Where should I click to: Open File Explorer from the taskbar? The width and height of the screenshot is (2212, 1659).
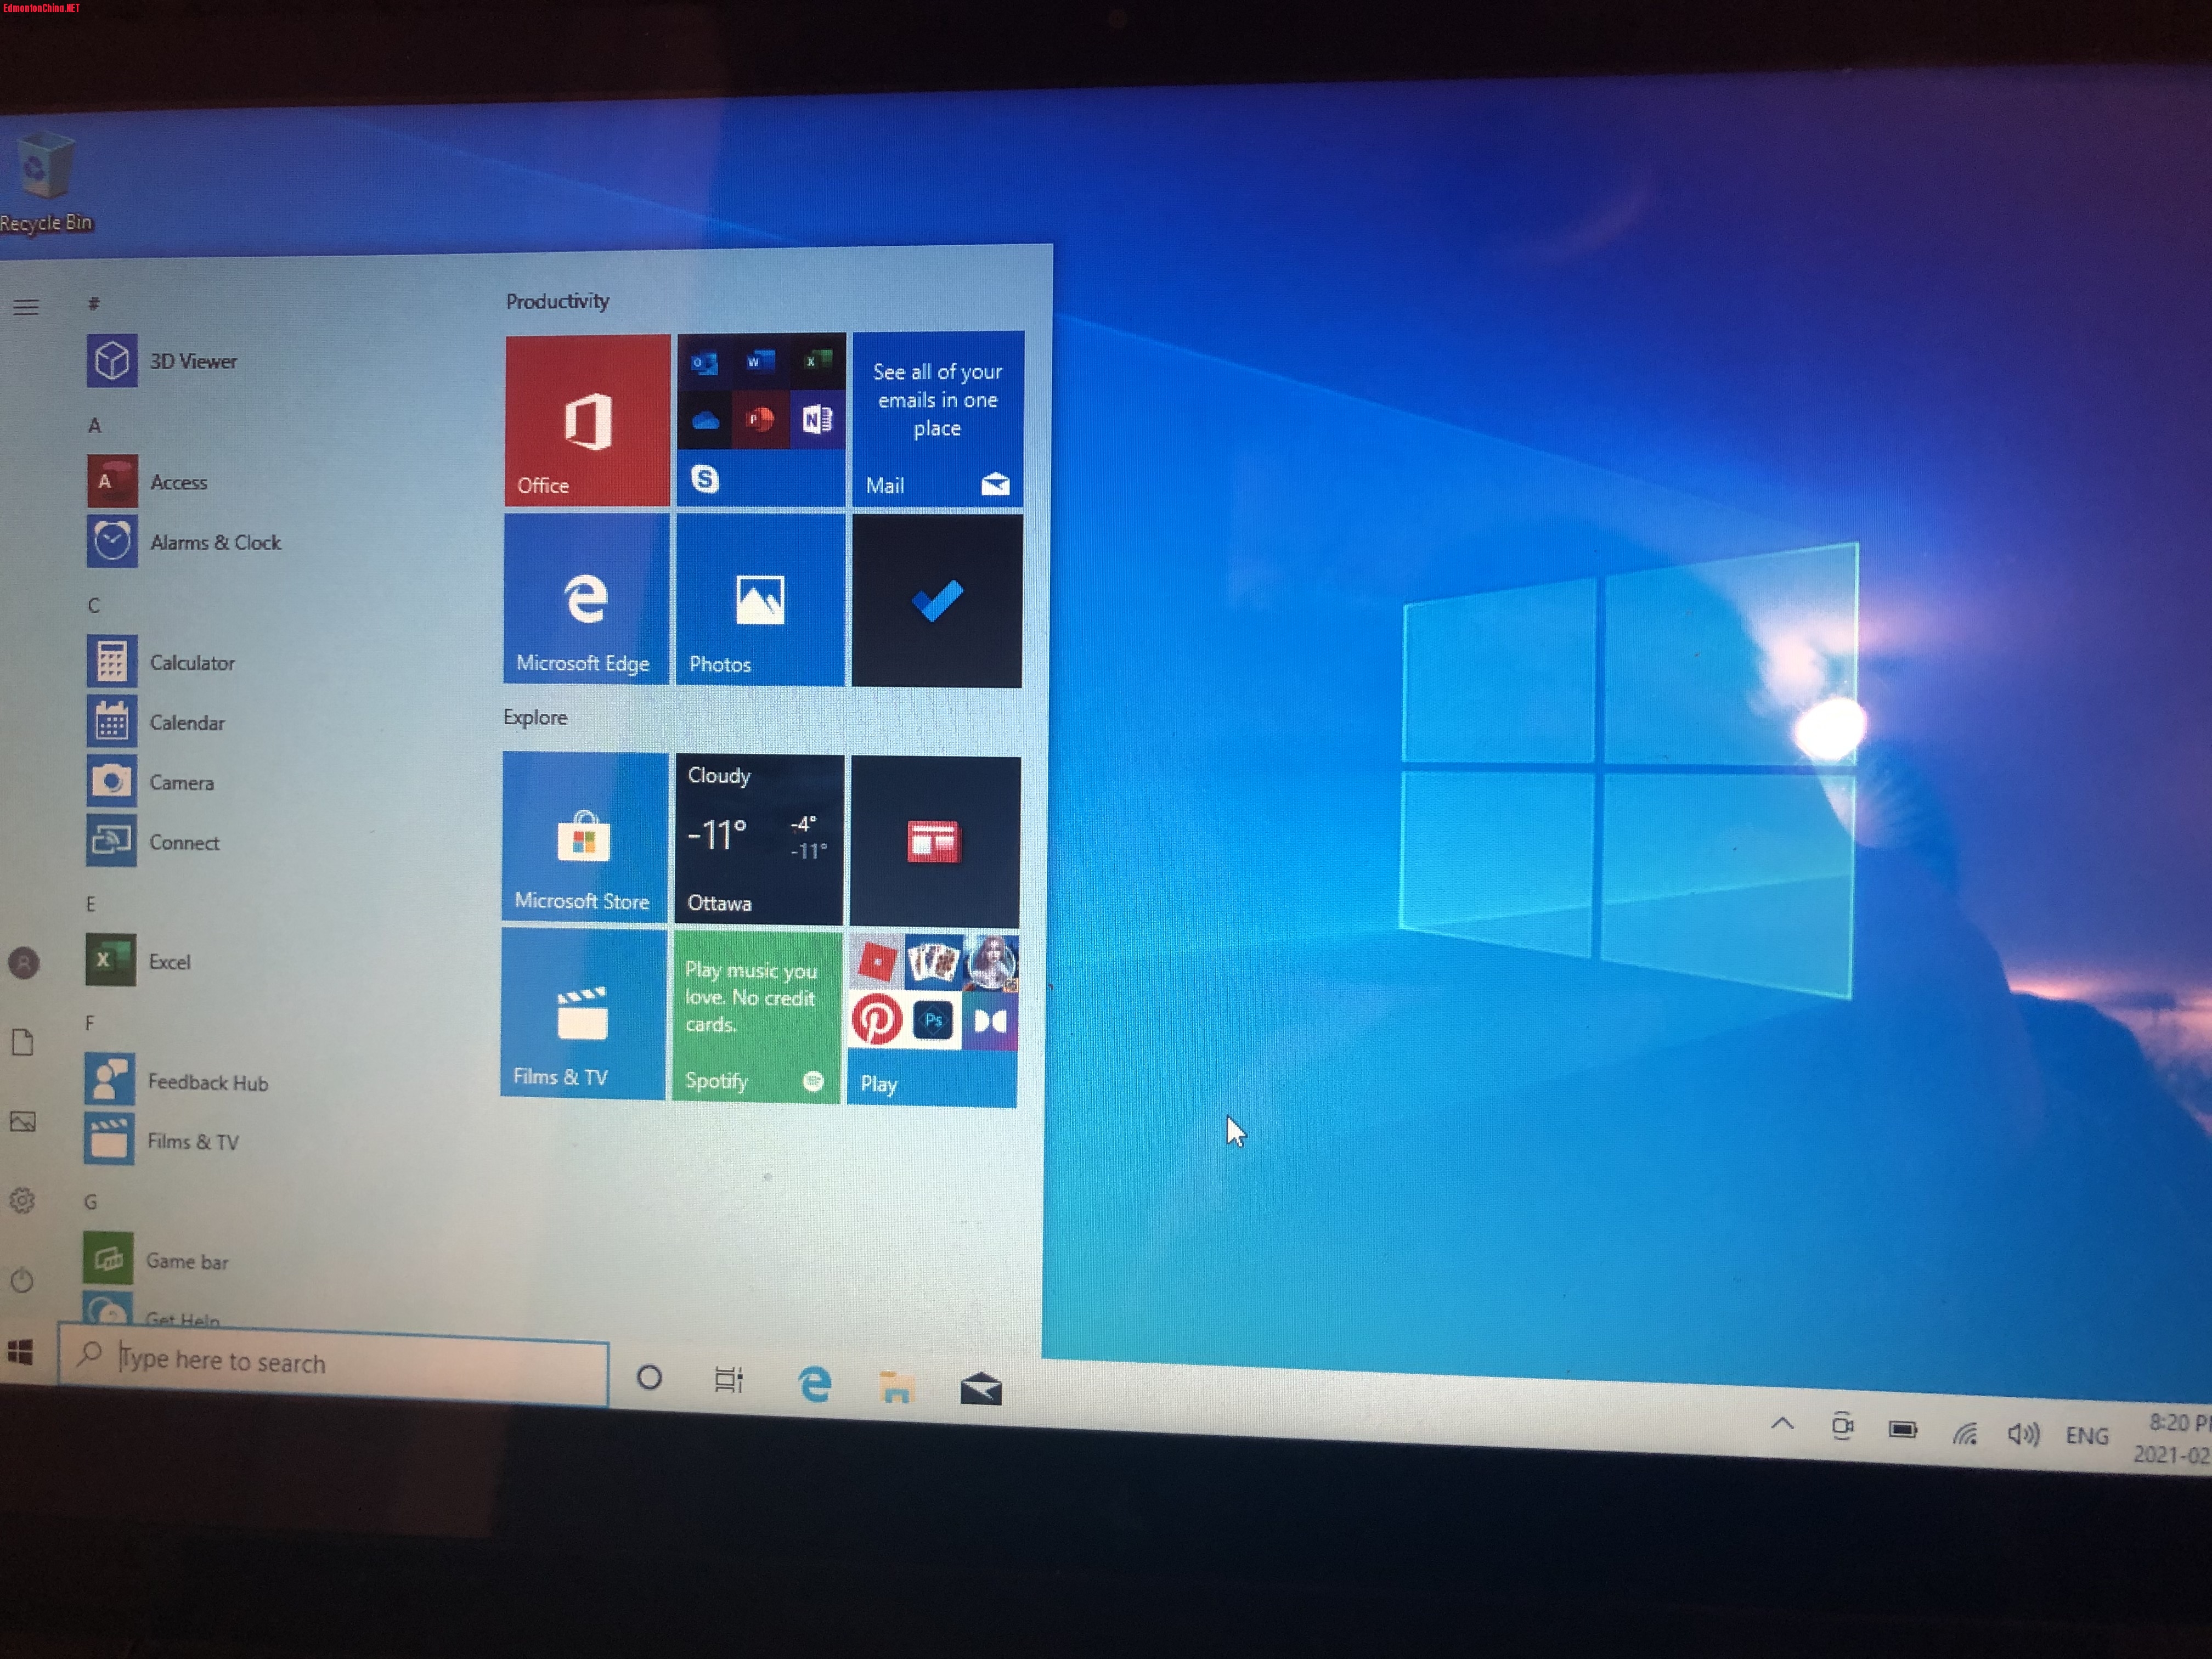(x=896, y=1386)
